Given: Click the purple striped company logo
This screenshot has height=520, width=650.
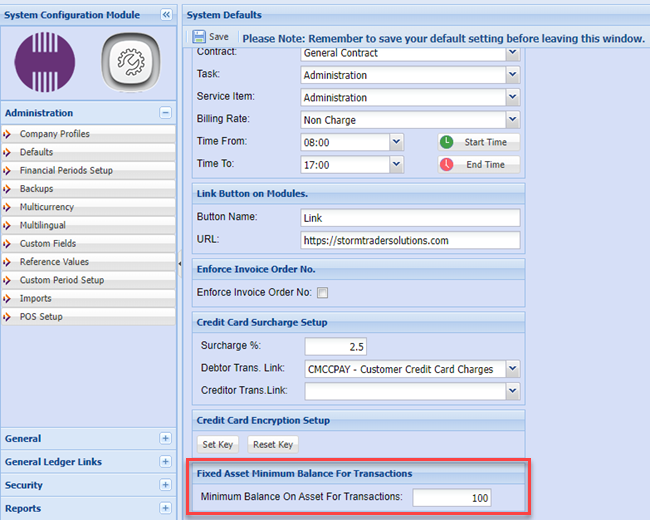Looking at the screenshot, I should 45,62.
